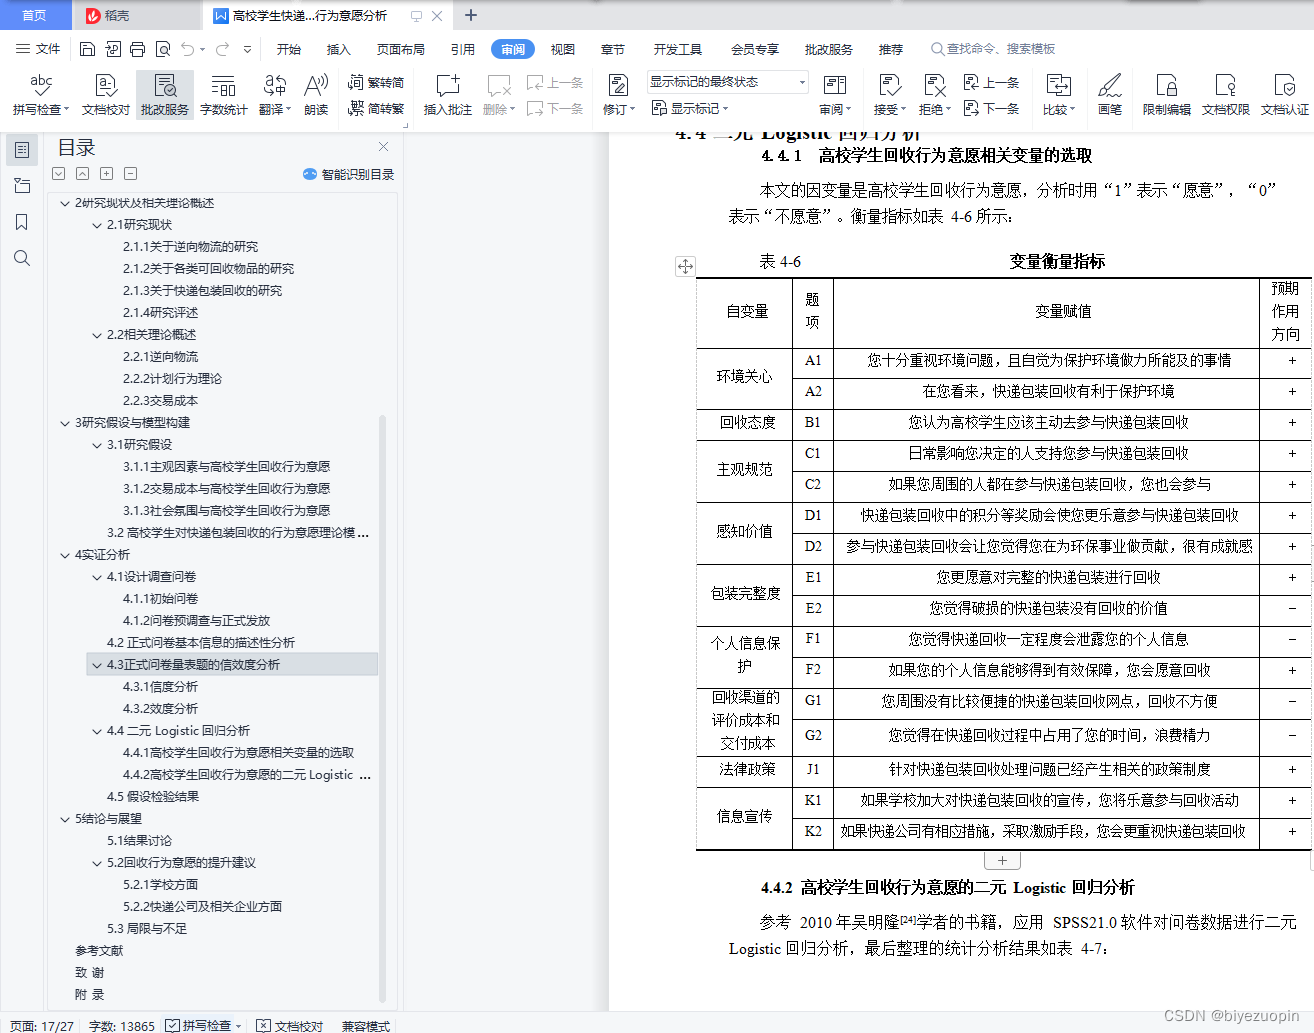Open the review pane button (审阅)
Screen dimensions: 1314x1033
coord(835,94)
